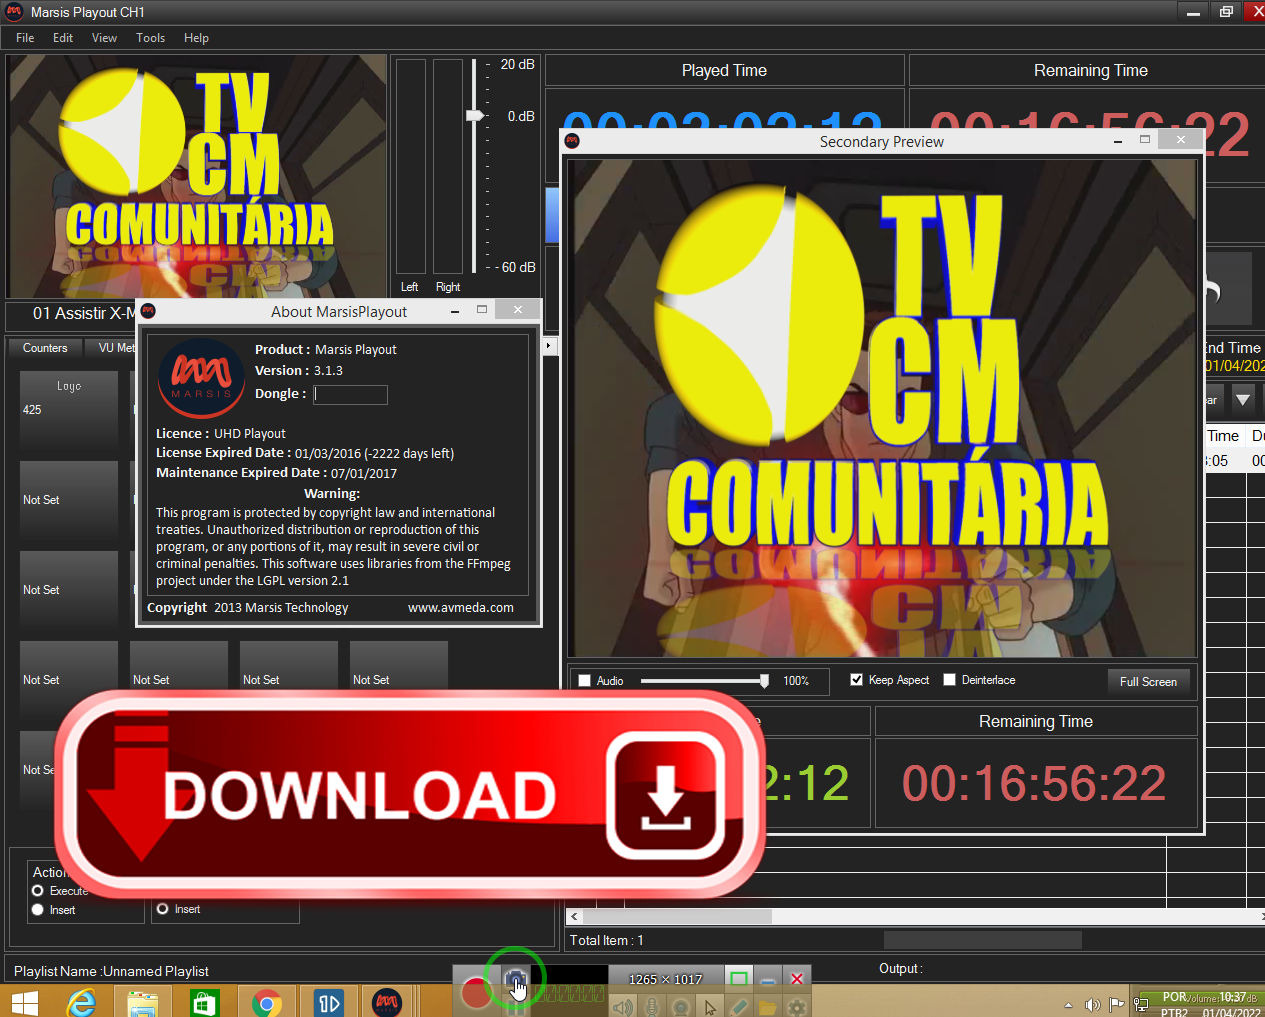Click the system tray volume icon
Image resolution: width=1265 pixels, height=1017 pixels.
coord(1093,1005)
